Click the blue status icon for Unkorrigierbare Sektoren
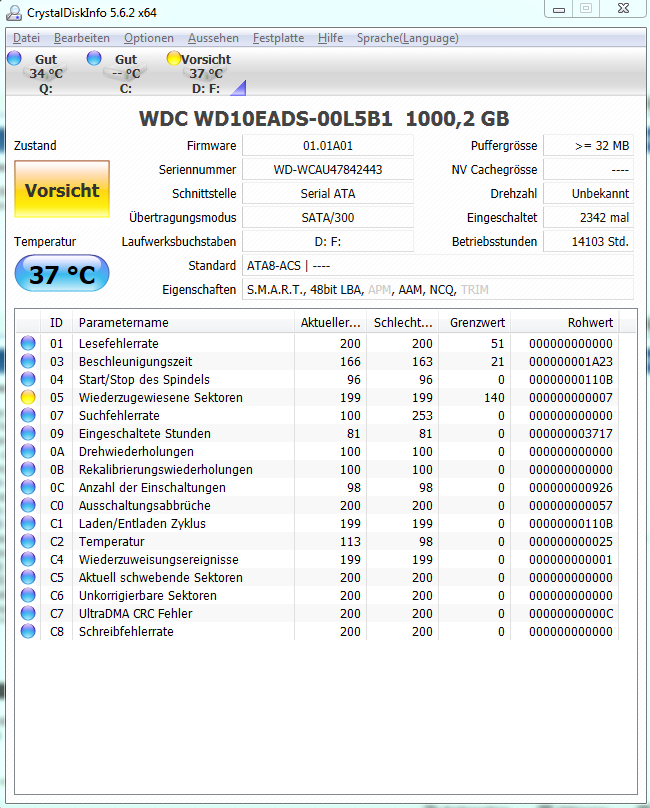This screenshot has height=808, width=650. (x=28, y=595)
